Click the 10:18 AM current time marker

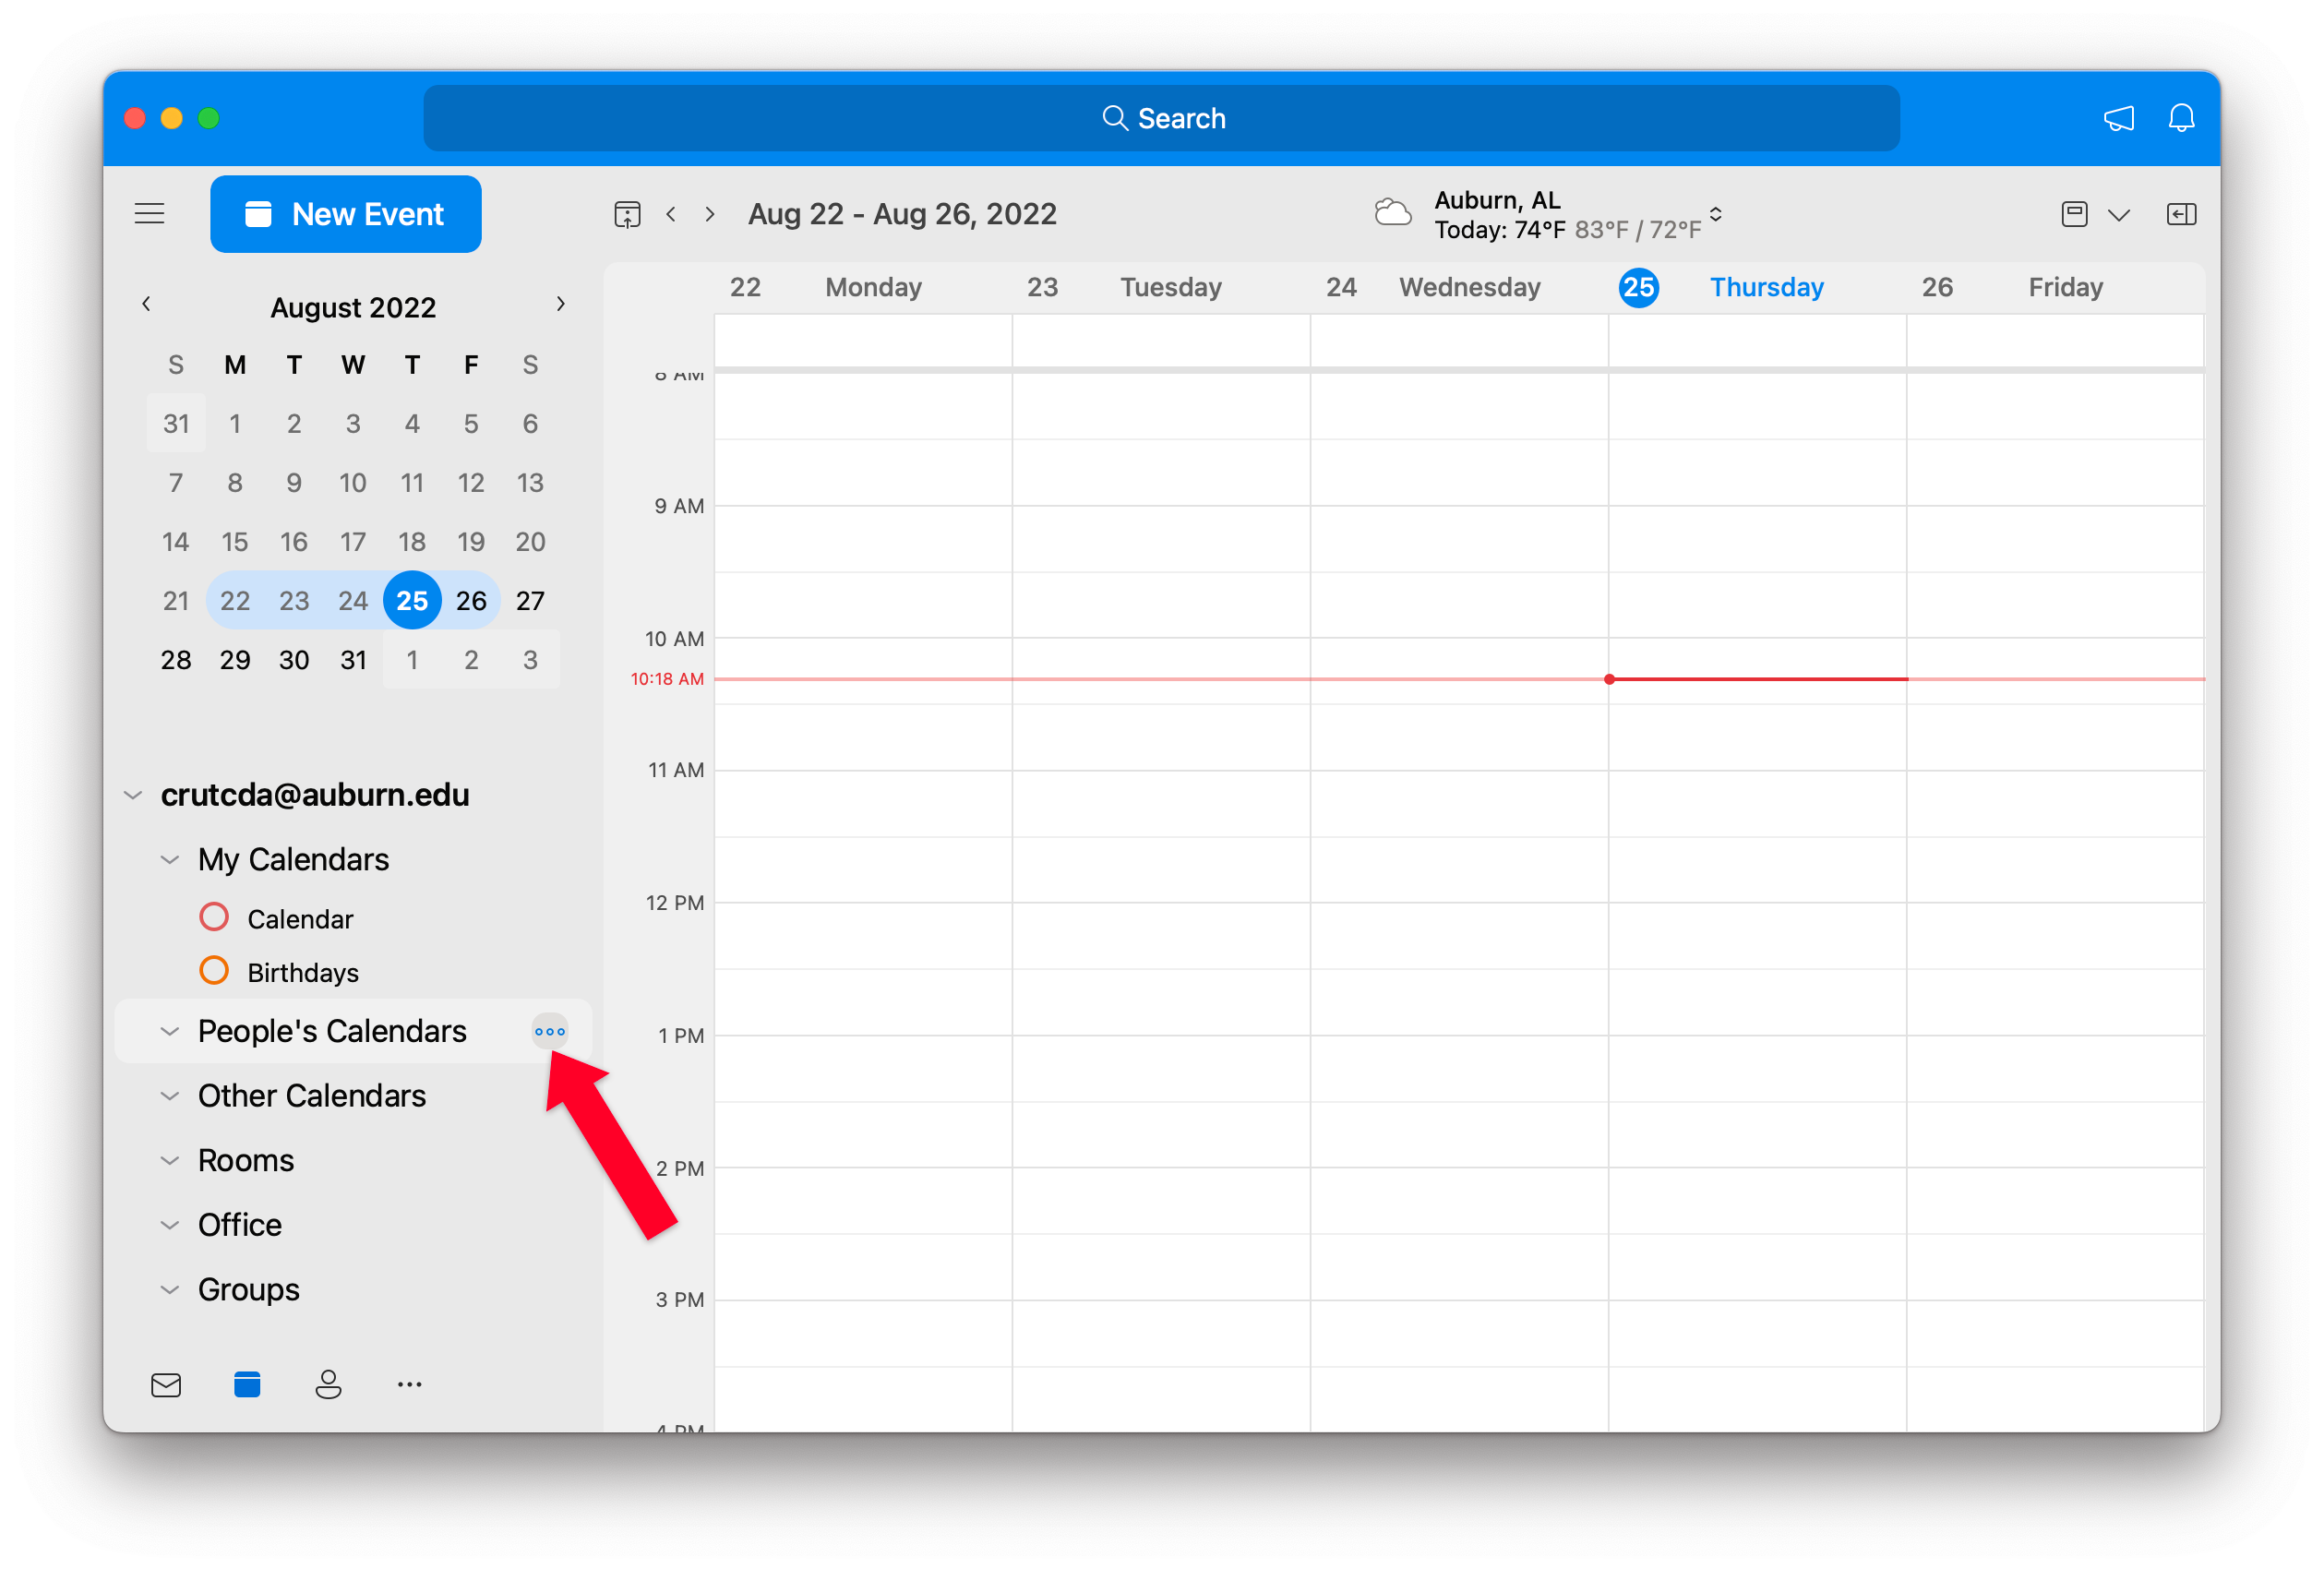pyautogui.click(x=667, y=679)
